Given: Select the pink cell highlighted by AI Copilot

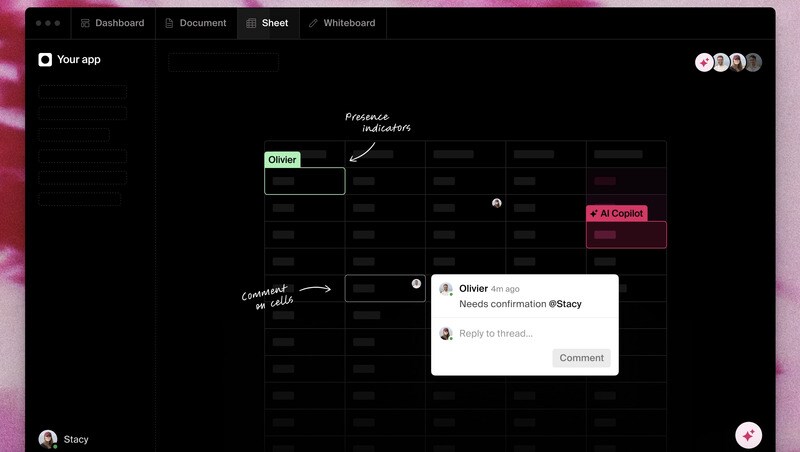Looking at the screenshot, I should click(x=626, y=235).
